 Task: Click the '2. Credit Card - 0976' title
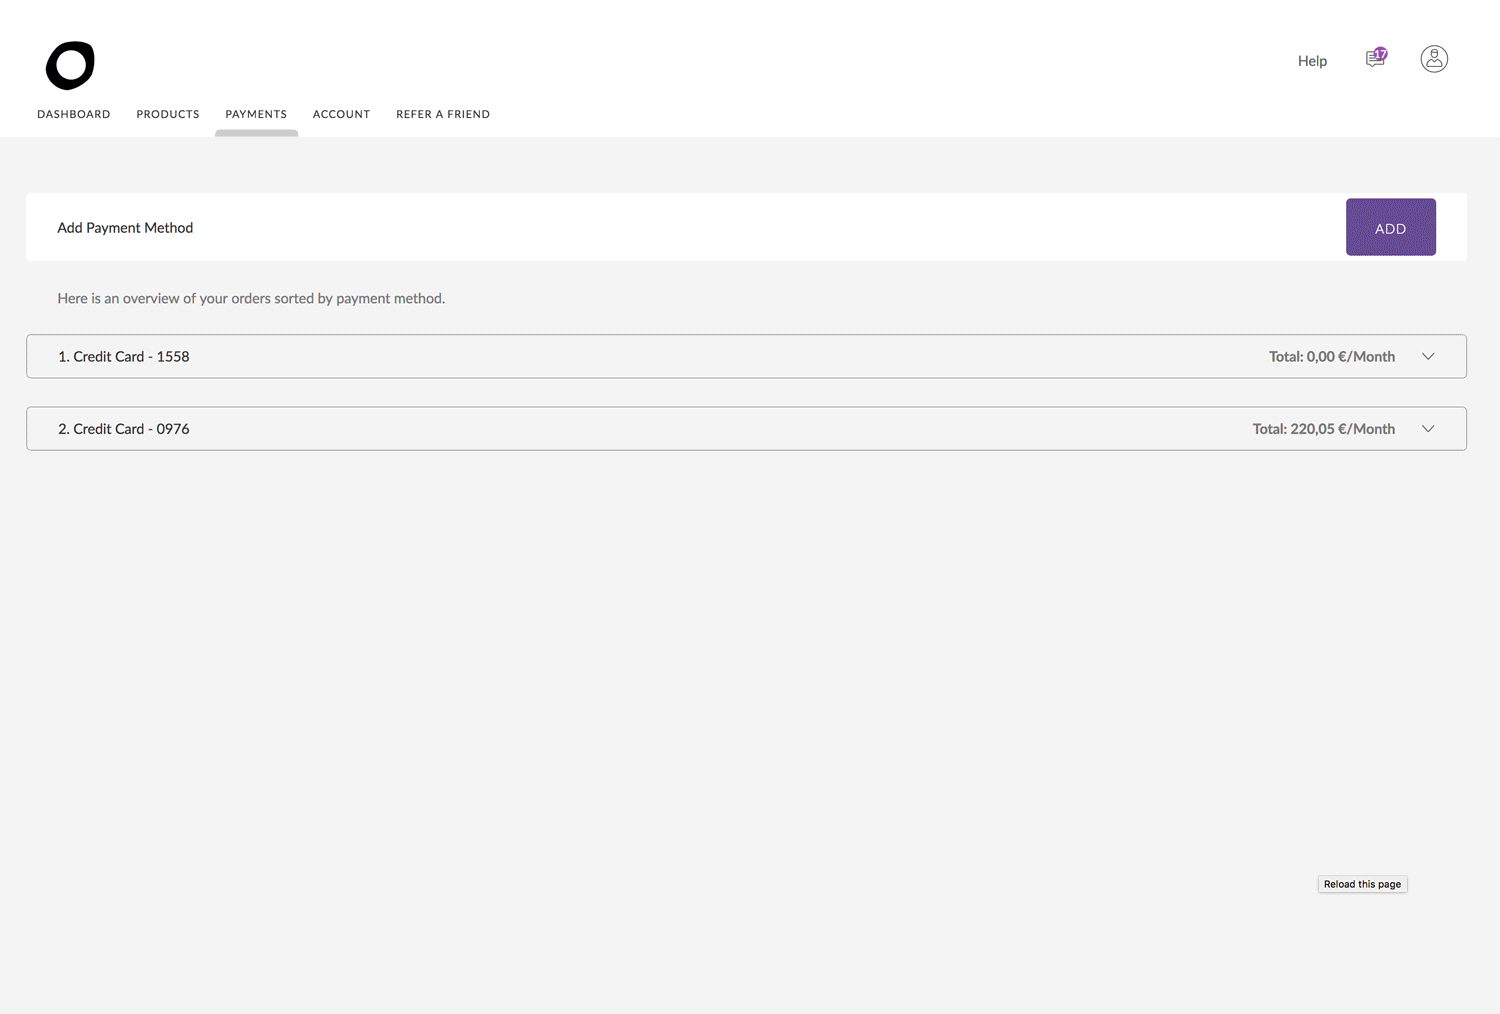click(x=124, y=429)
